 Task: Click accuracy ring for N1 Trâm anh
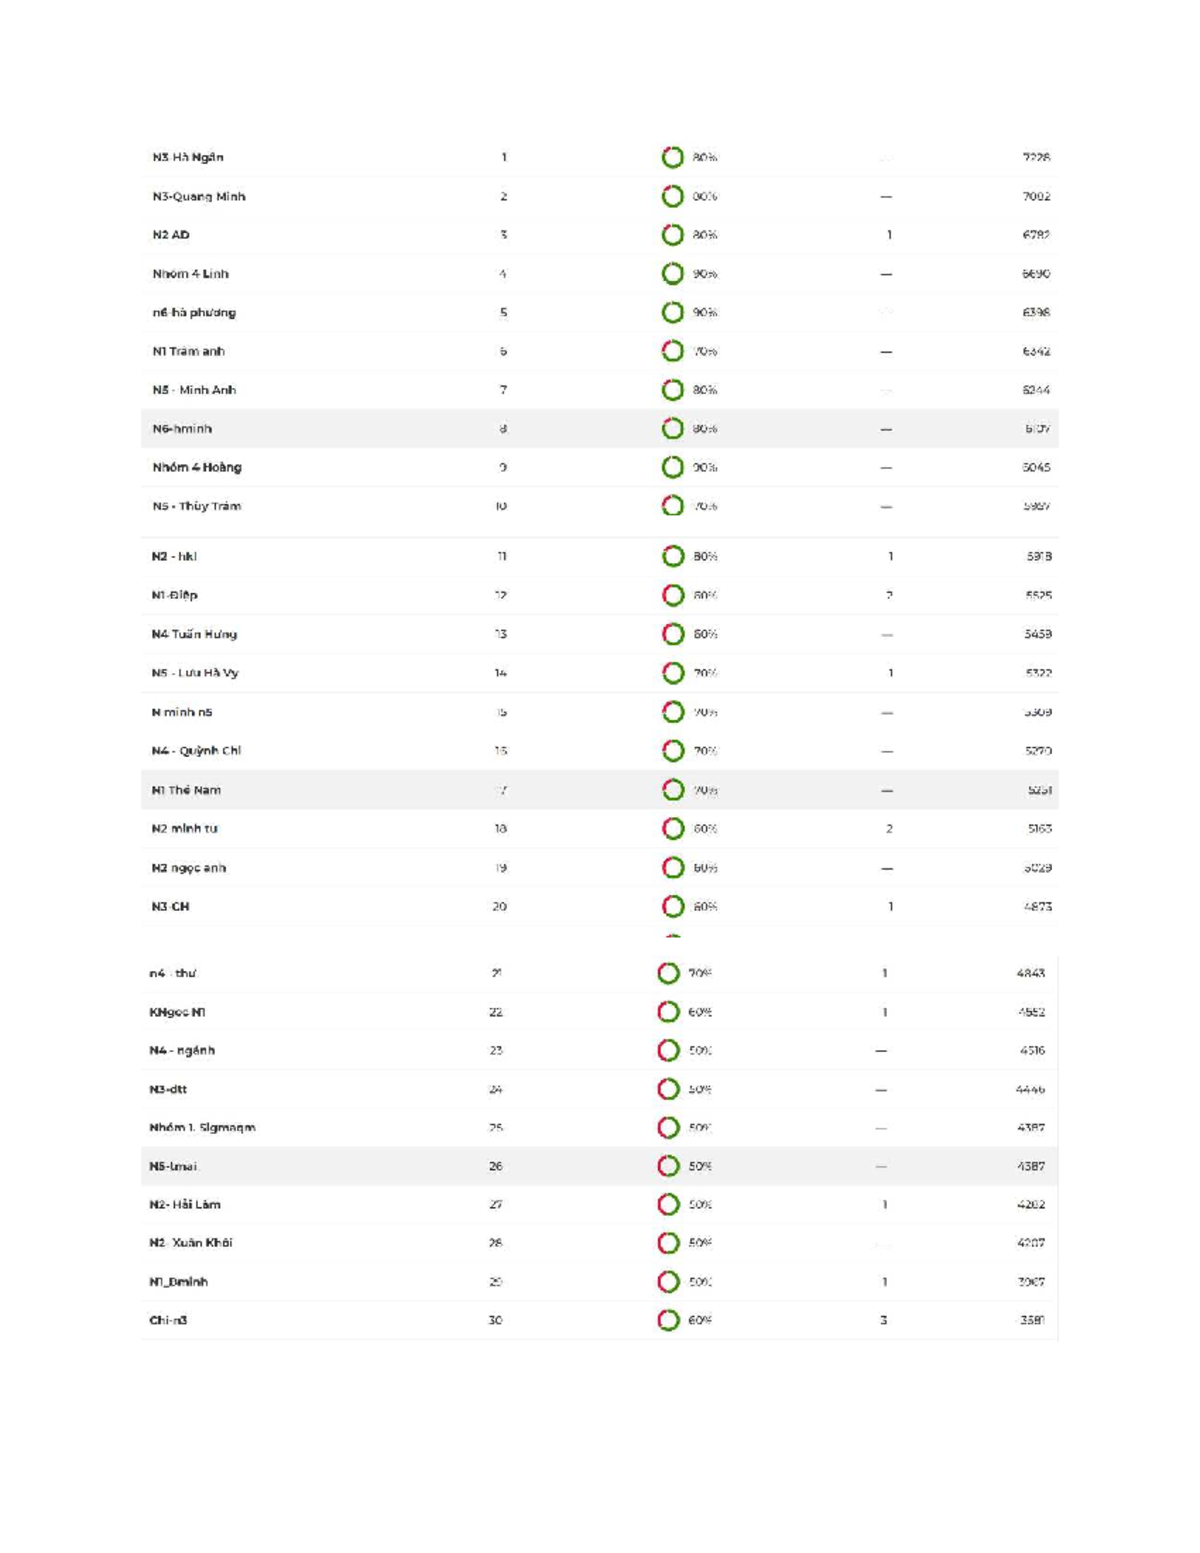pos(673,351)
